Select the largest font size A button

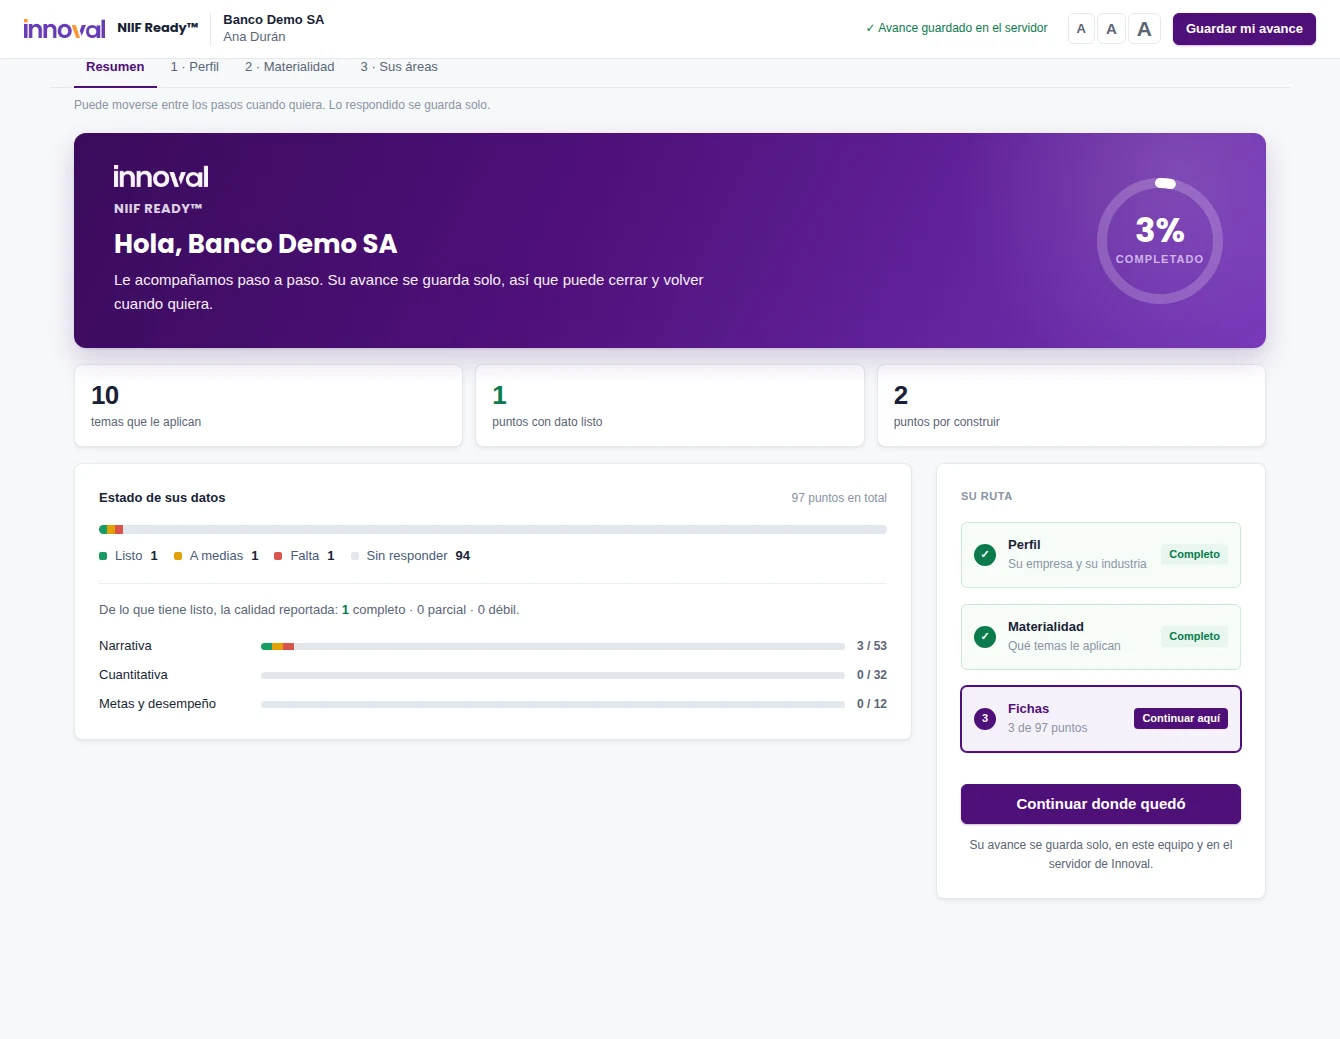[x=1144, y=29]
